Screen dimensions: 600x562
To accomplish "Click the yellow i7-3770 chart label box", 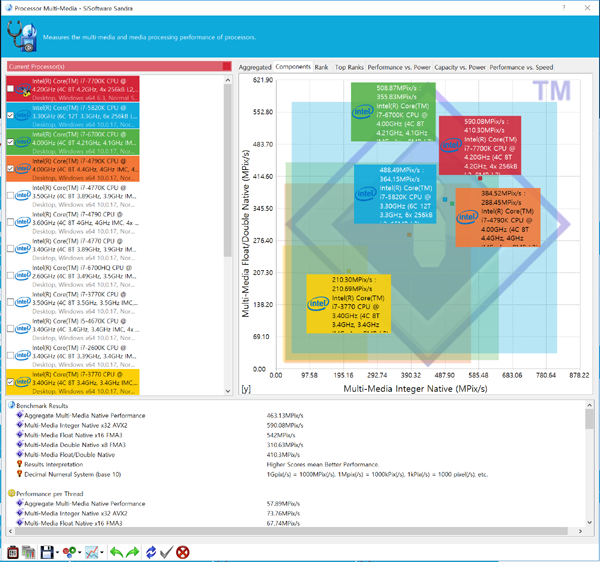I will (349, 303).
